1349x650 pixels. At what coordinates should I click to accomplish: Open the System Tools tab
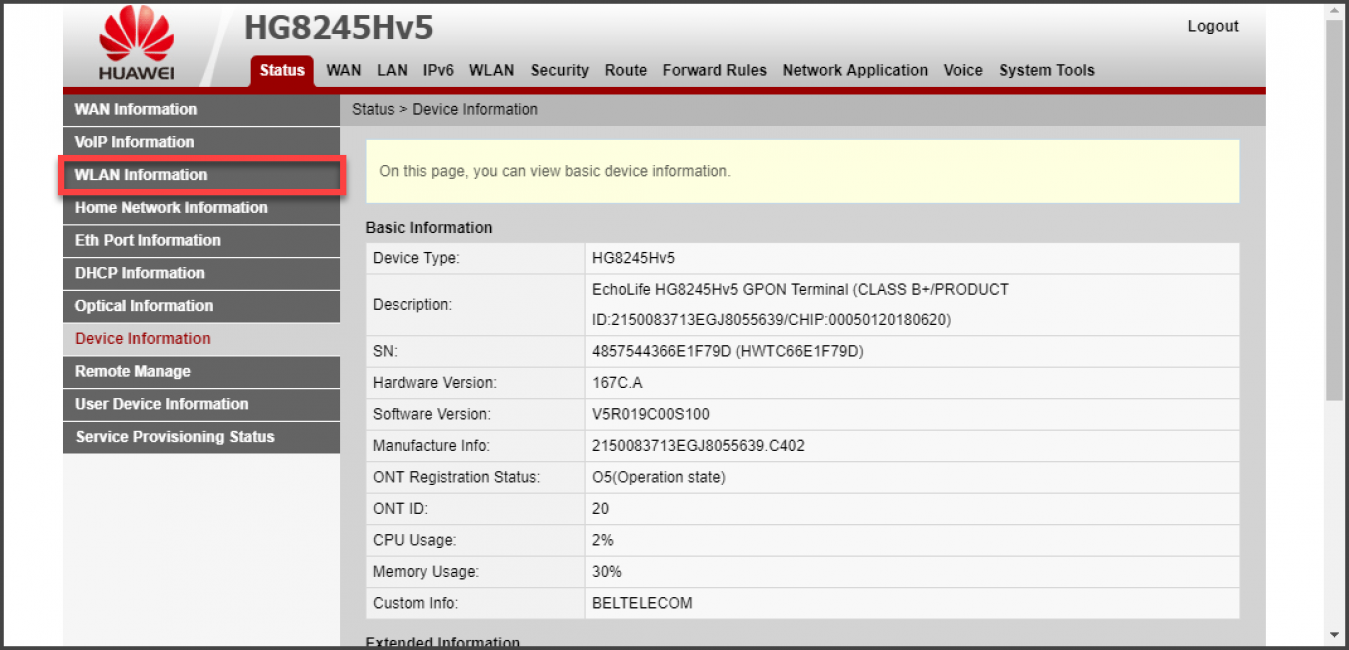click(1046, 70)
